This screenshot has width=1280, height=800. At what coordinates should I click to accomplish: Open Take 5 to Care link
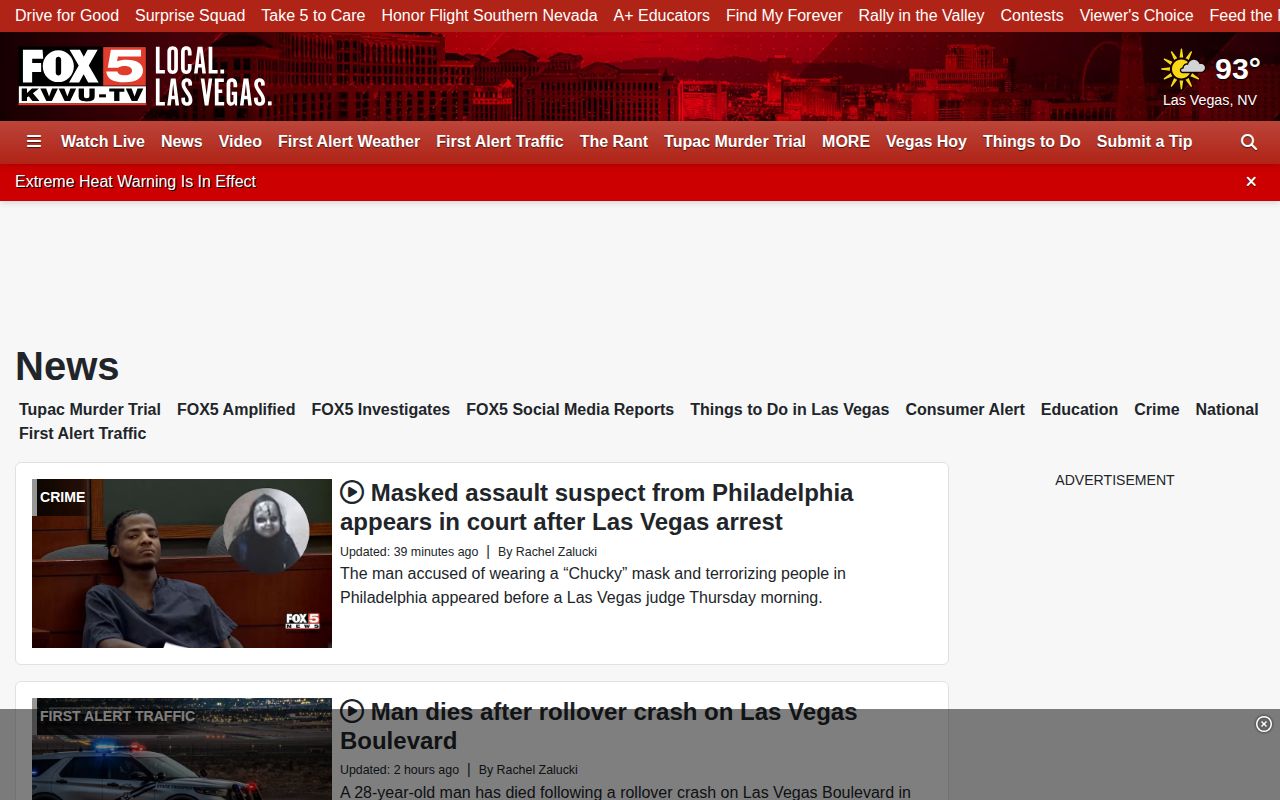313,16
